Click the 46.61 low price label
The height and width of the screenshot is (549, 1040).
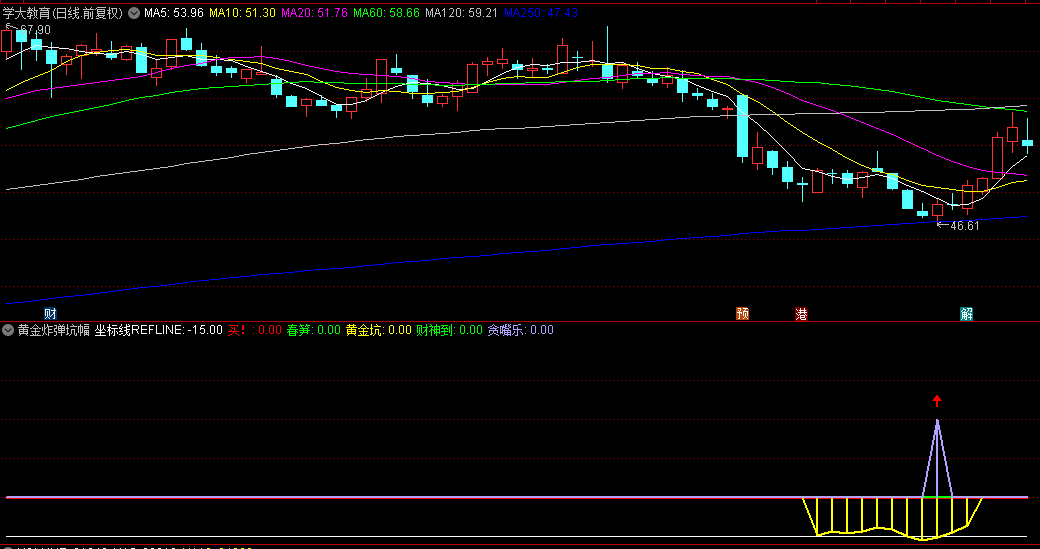[x=964, y=225]
